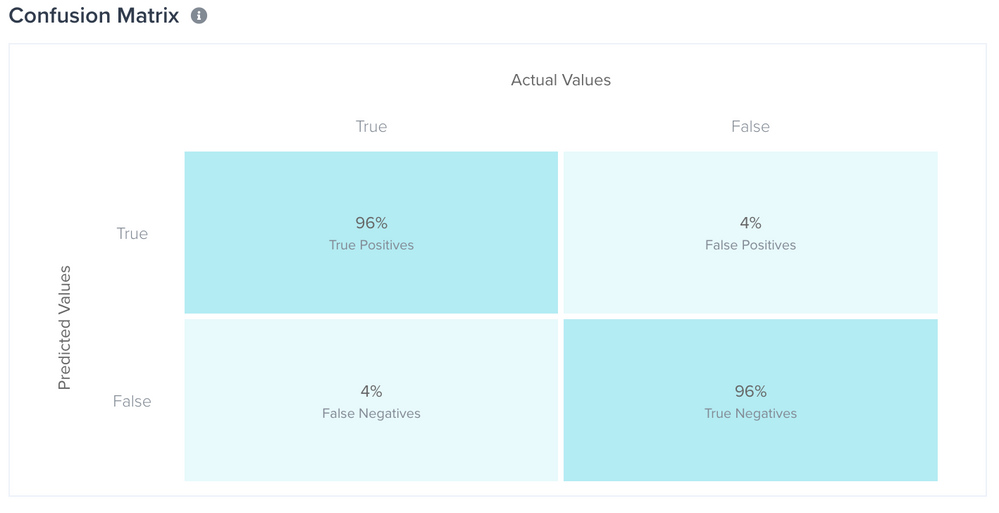Click the 96% value above True Negatives
The height and width of the screenshot is (513, 999).
(750, 391)
